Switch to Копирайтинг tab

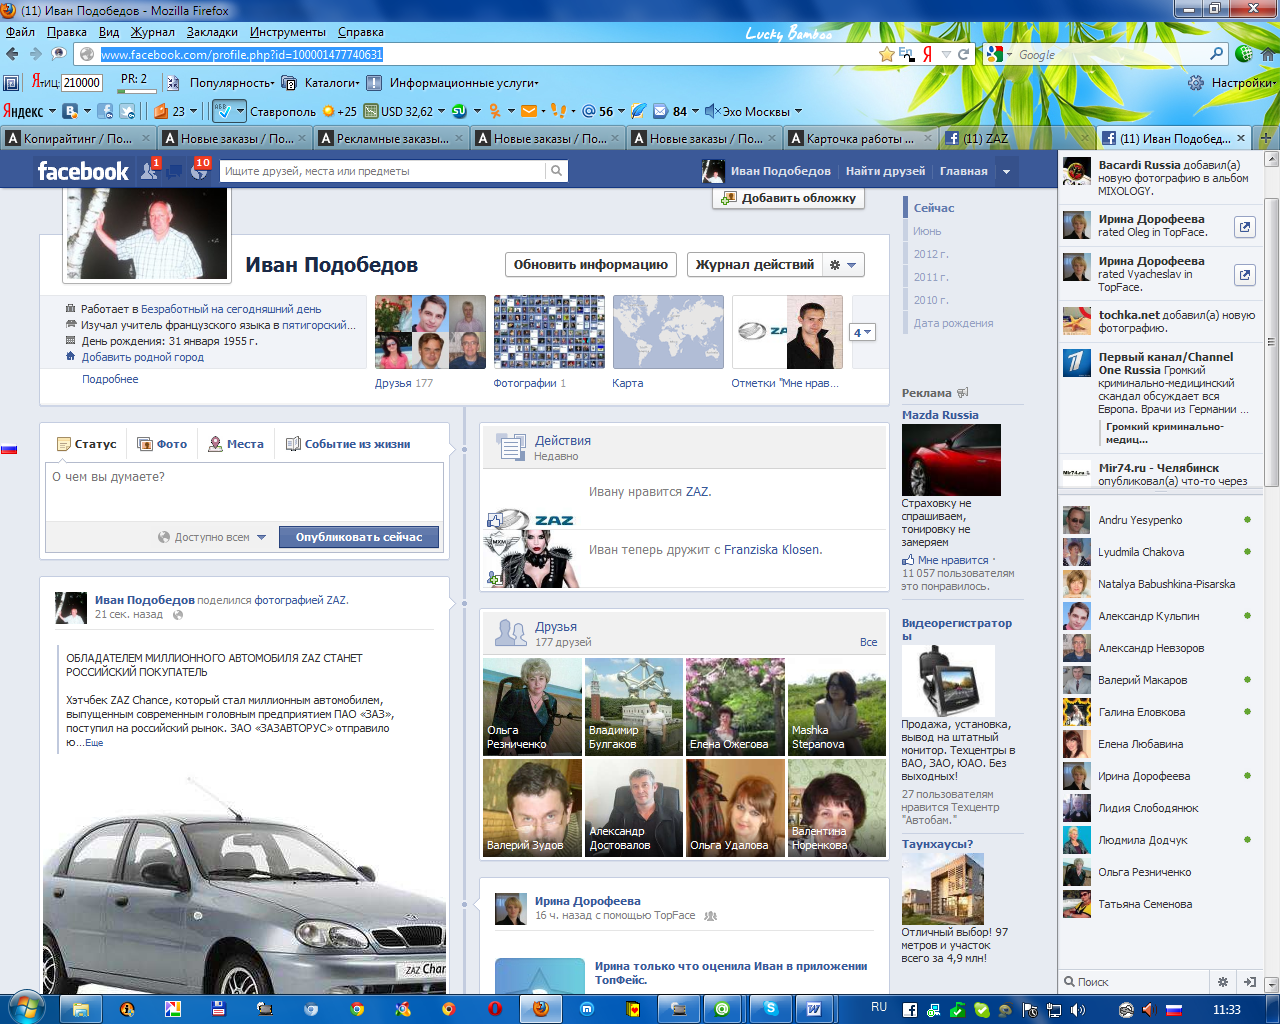click(x=78, y=138)
